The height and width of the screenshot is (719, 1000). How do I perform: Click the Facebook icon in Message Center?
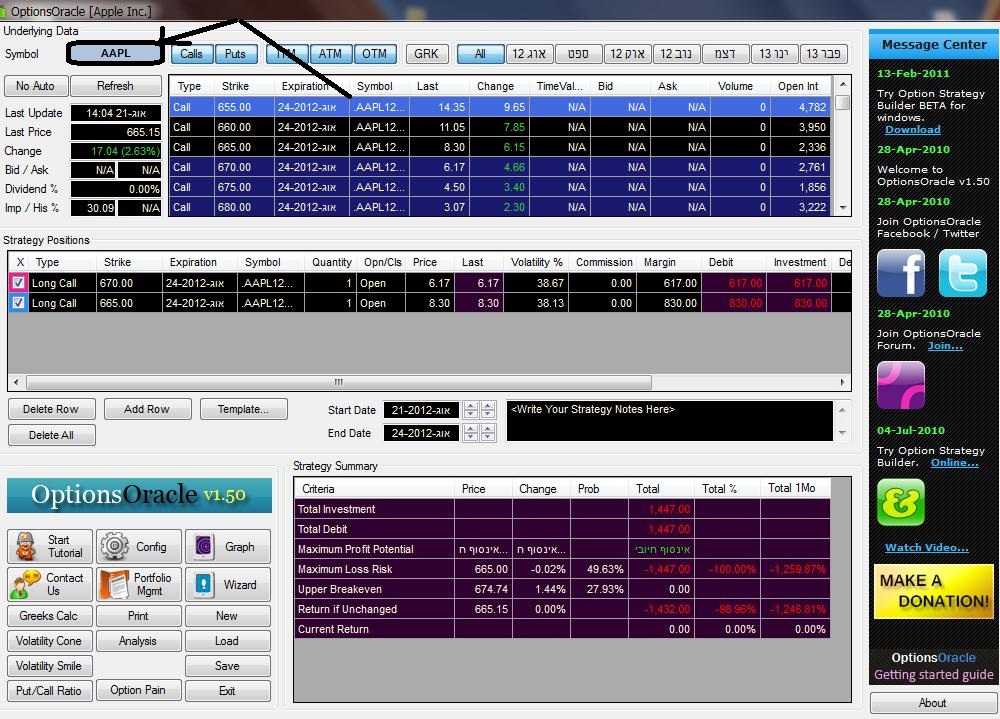point(901,273)
